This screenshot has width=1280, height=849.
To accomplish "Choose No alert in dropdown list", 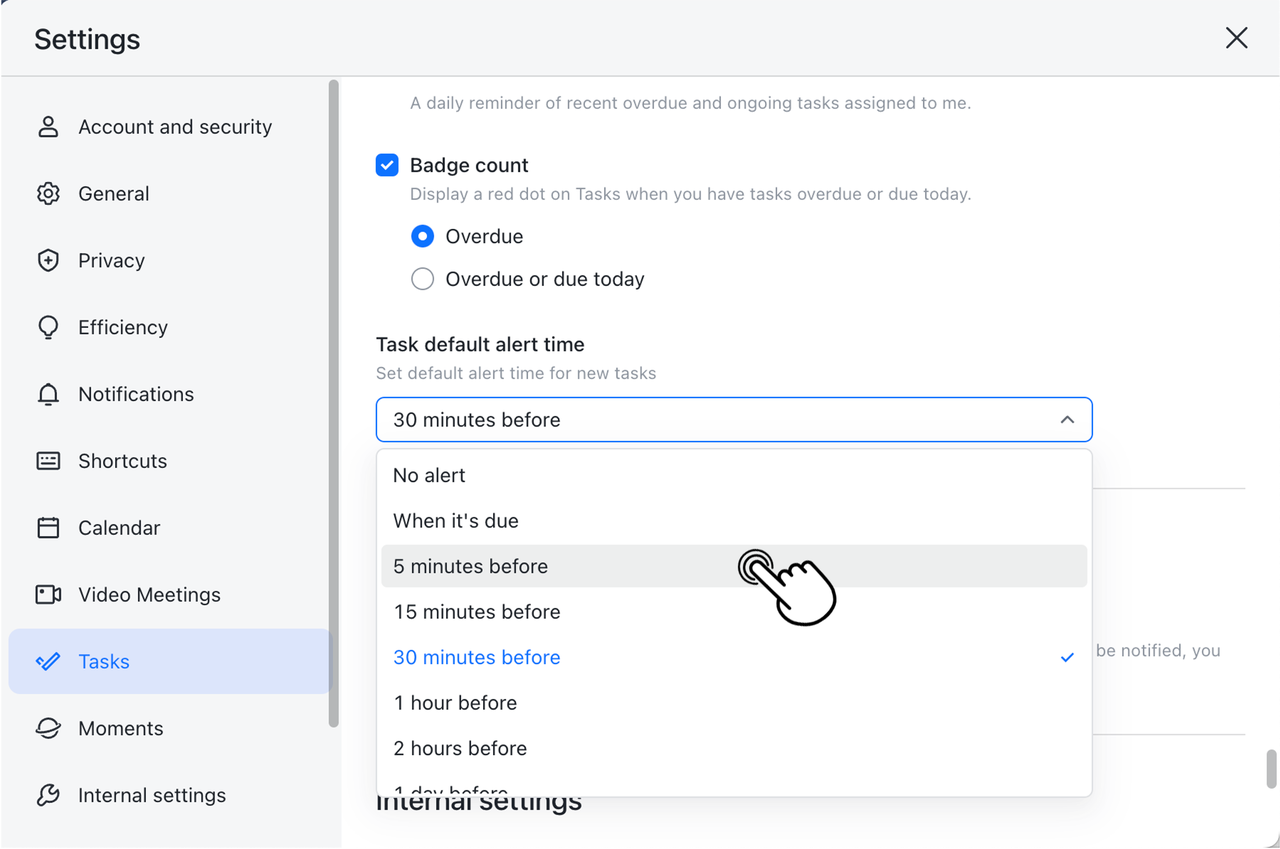I will [429, 475].
